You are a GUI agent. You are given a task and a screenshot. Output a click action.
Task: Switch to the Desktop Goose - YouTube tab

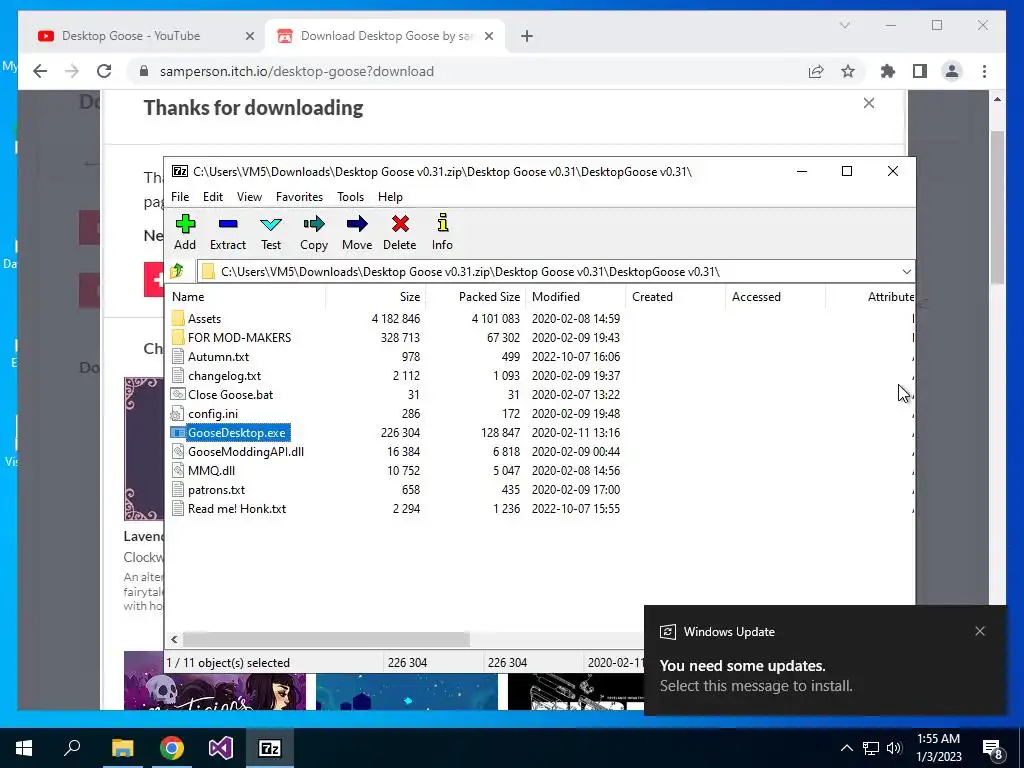pyautogui.click(x=131, y=36)
